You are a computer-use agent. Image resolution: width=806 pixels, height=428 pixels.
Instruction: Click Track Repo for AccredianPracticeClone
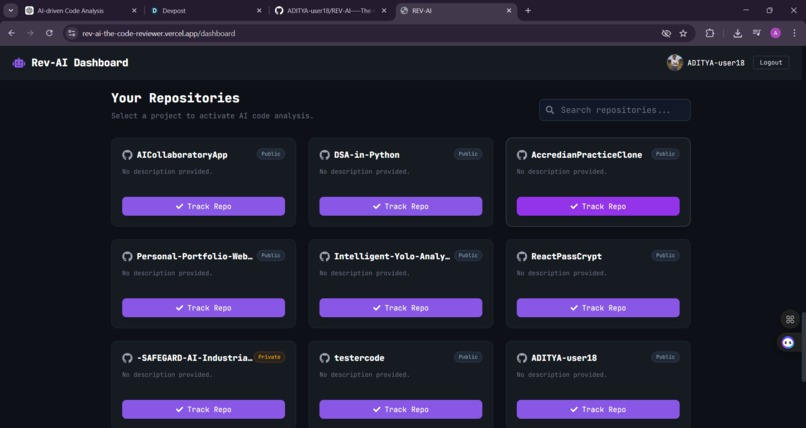pos(598,206)
